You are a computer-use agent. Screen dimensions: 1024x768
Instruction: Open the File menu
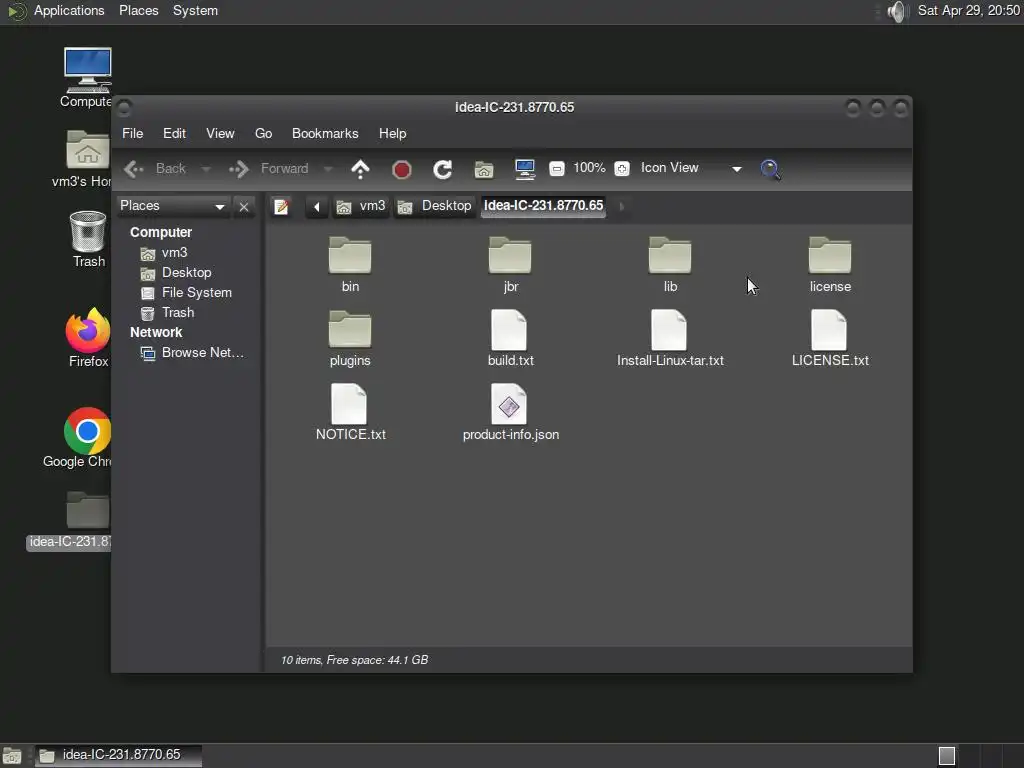[x=133, y=133]
